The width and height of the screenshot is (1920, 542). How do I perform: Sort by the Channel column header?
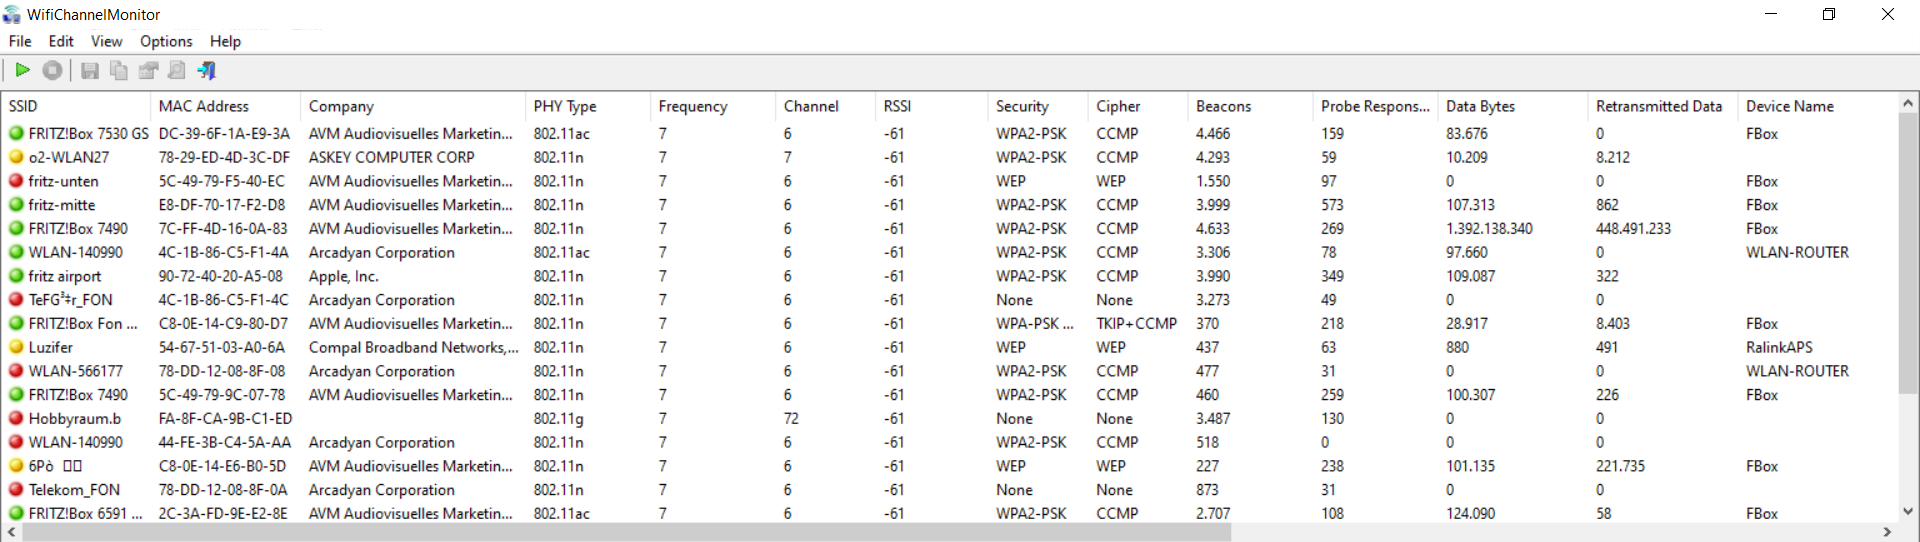click(x=826, y=106)
